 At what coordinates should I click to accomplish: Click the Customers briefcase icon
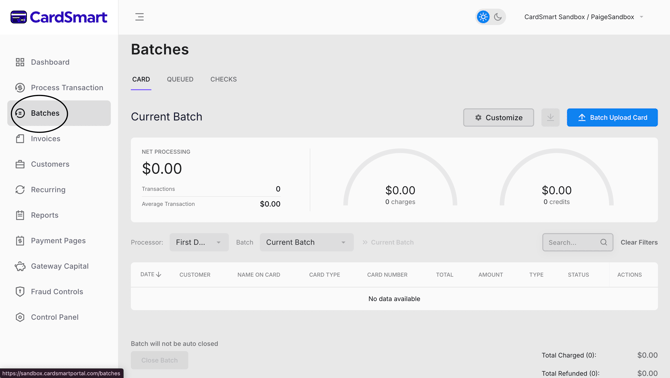click(20, 164)
